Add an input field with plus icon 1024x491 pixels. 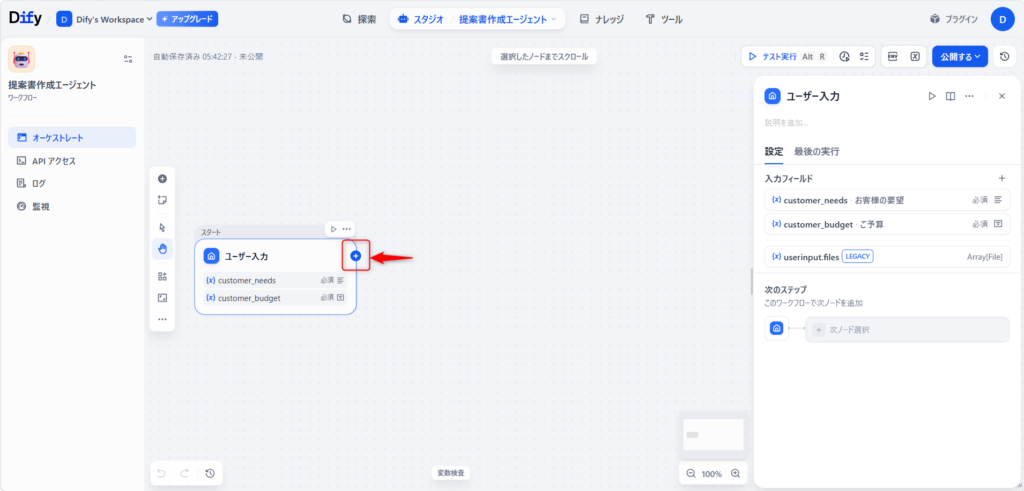click(x=1001, y=178)
